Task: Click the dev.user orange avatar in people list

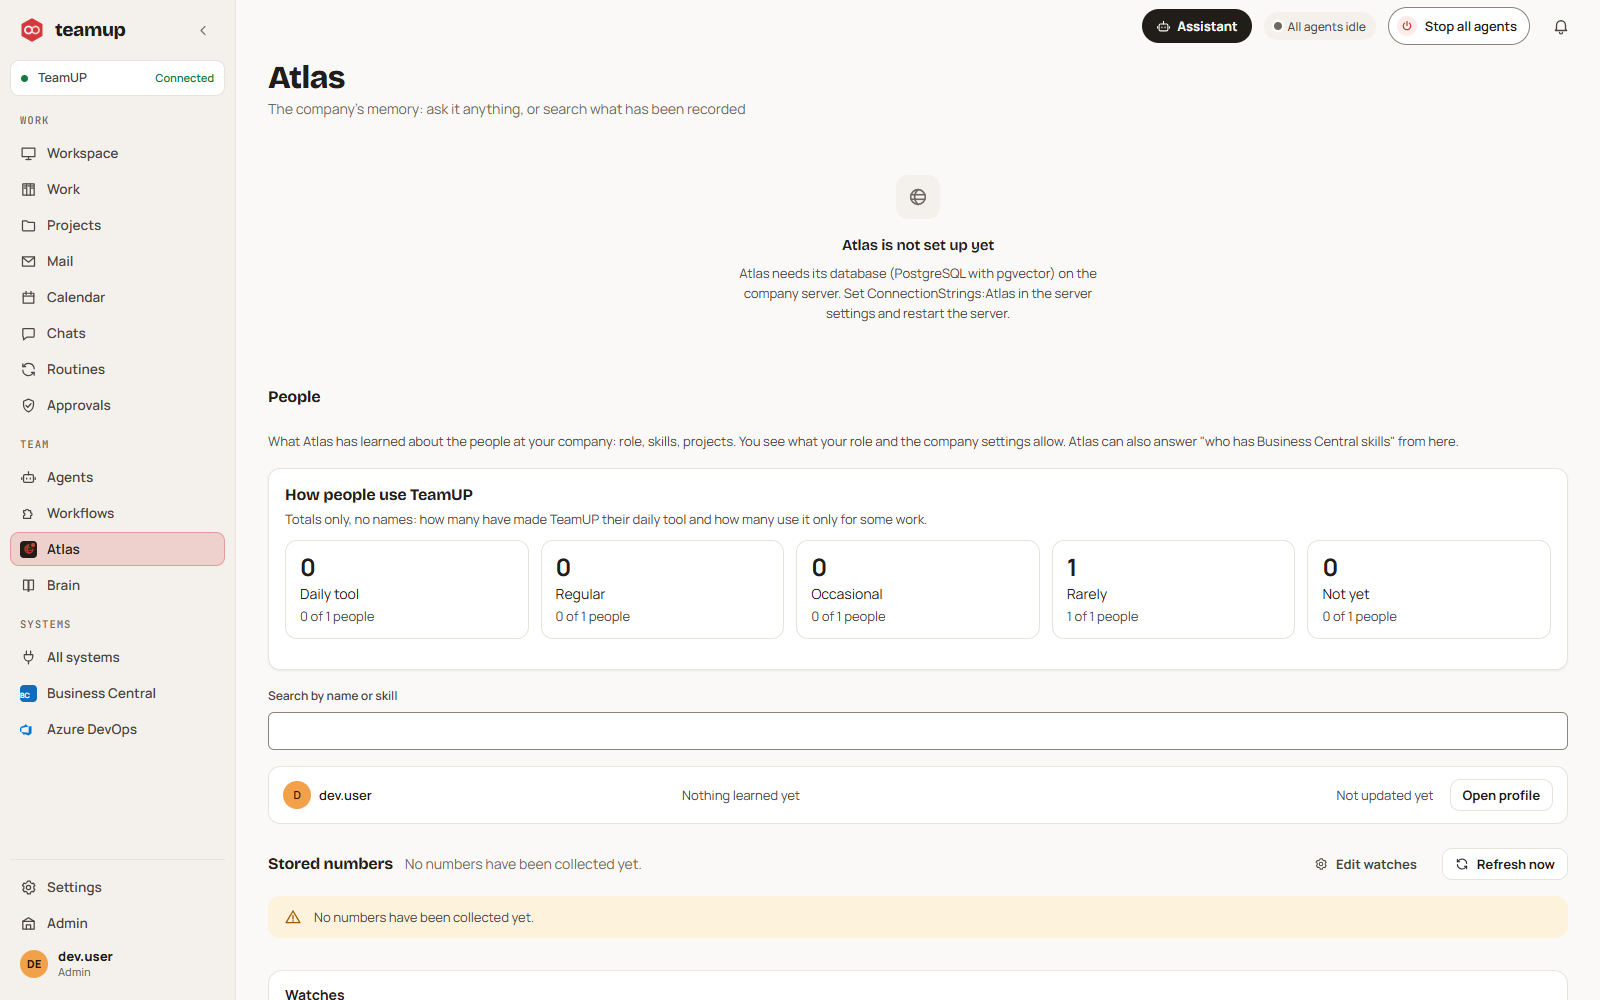Action: 297,795
